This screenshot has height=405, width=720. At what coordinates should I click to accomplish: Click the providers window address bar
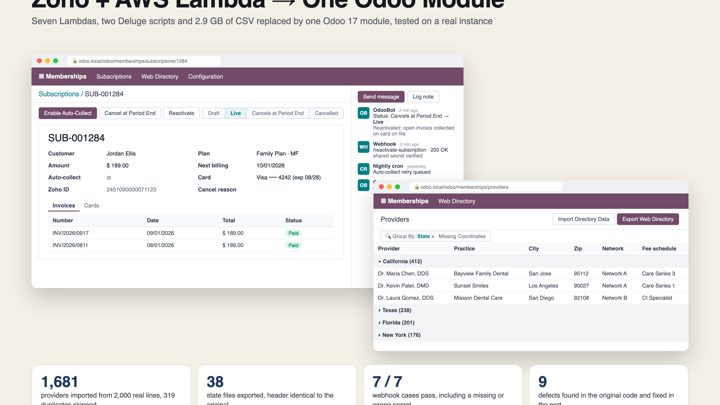[486, 187]
